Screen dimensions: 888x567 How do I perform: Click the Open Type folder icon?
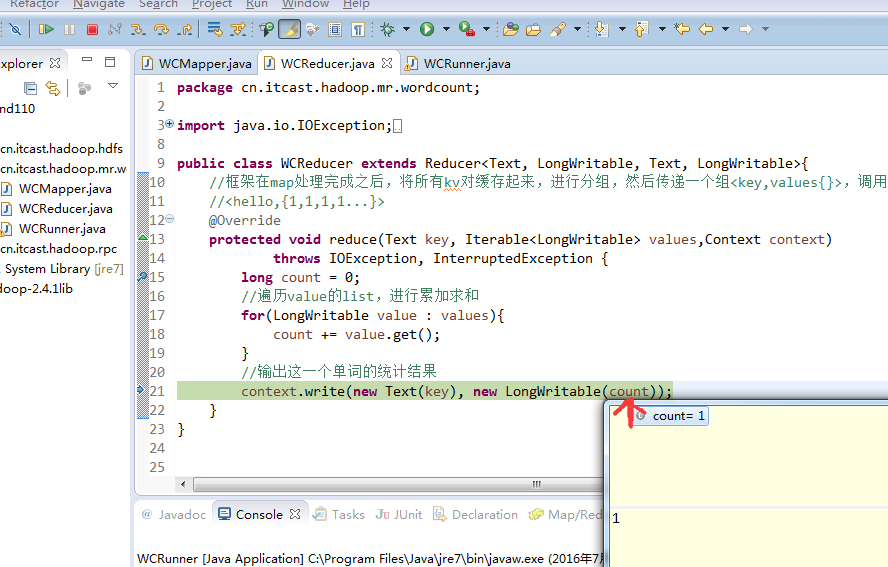pyautogui.click(x=510, y=29)
